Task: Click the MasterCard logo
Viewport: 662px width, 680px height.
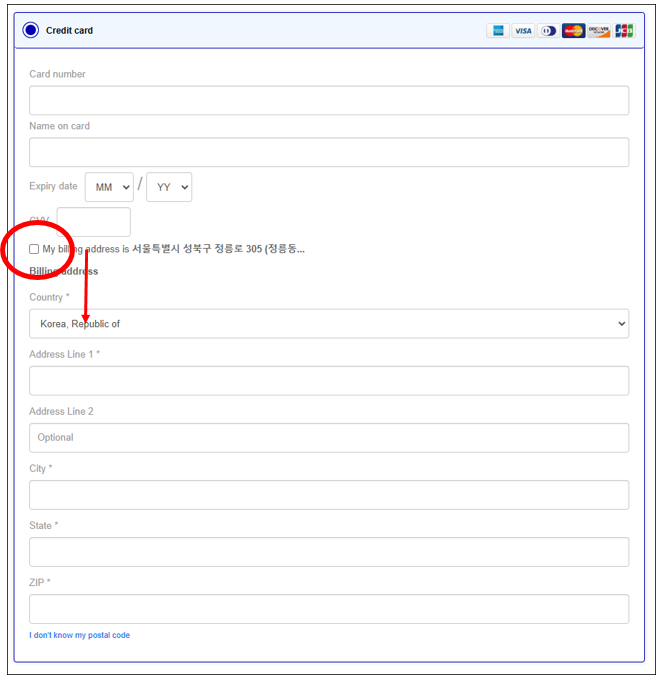Action: [x=573, y=31]
